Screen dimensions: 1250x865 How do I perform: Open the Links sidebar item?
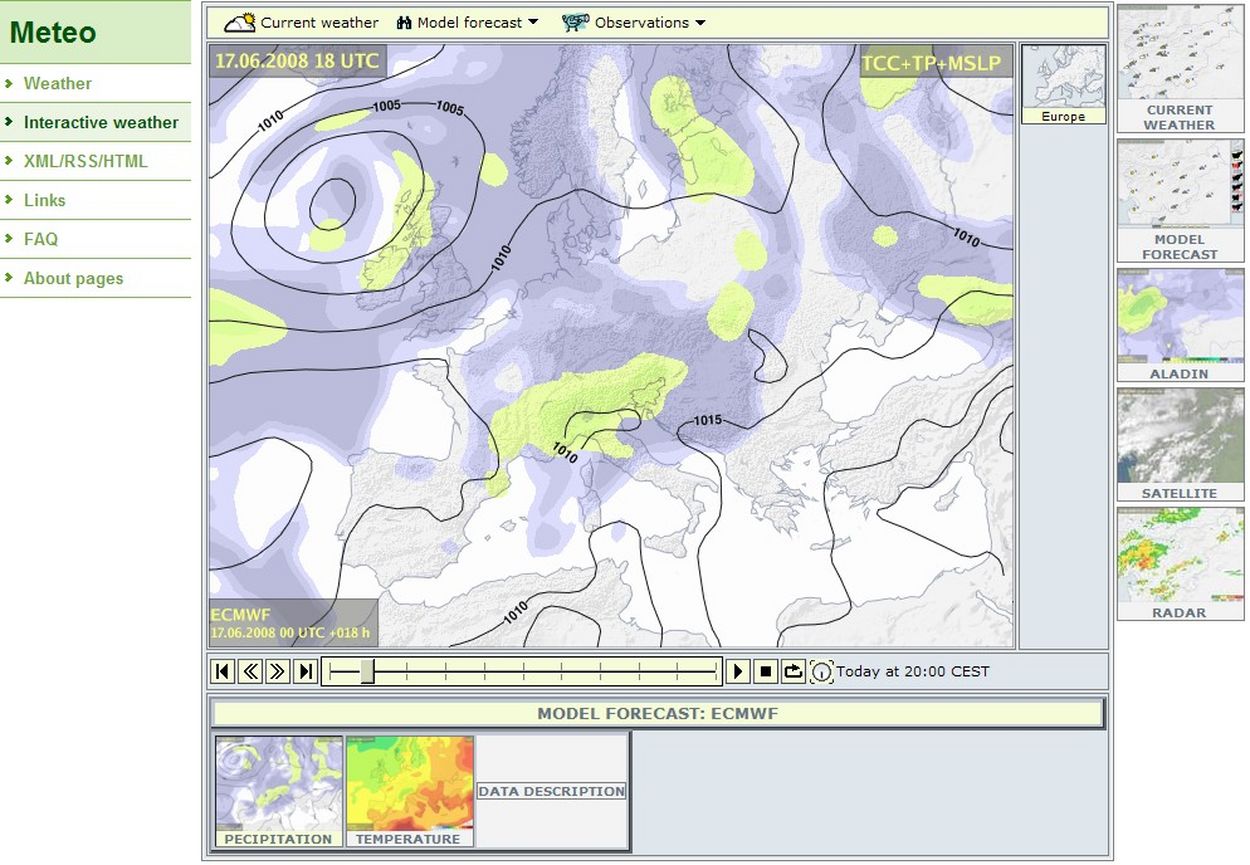[44, 200]
